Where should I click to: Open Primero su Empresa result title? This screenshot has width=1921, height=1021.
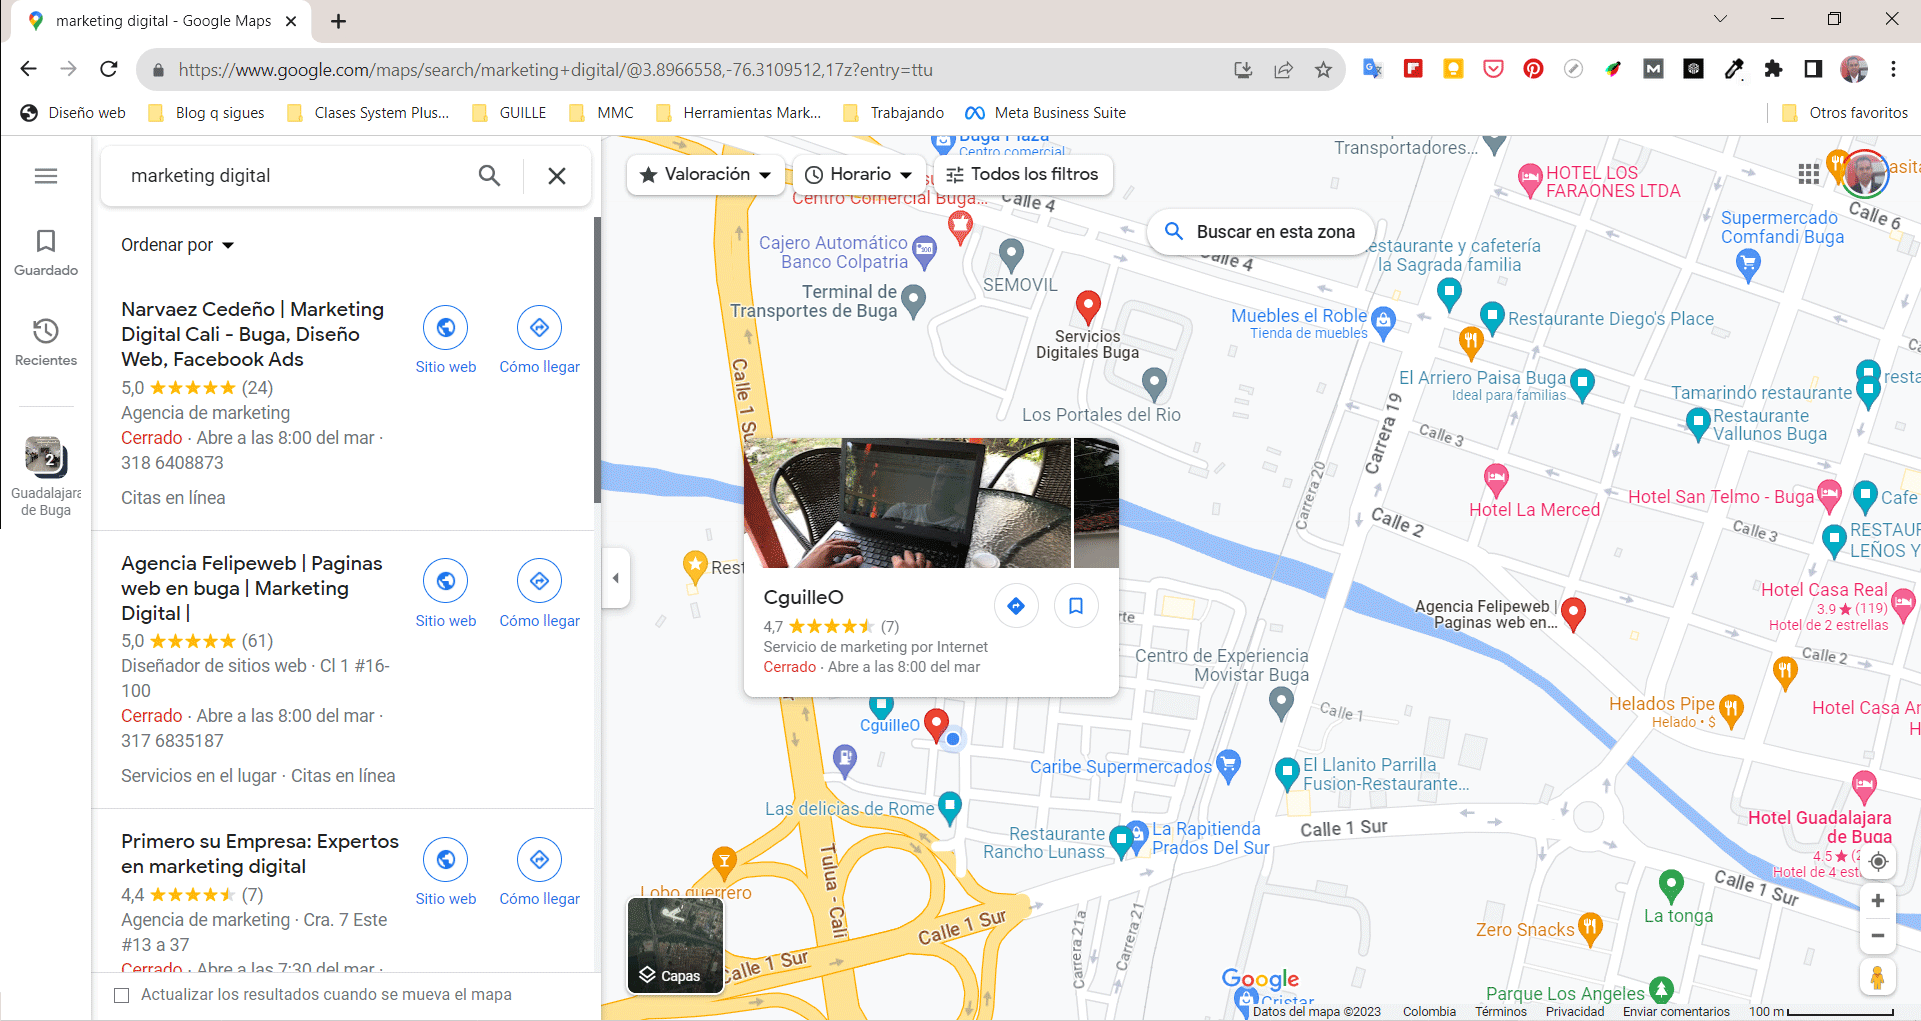260,854
